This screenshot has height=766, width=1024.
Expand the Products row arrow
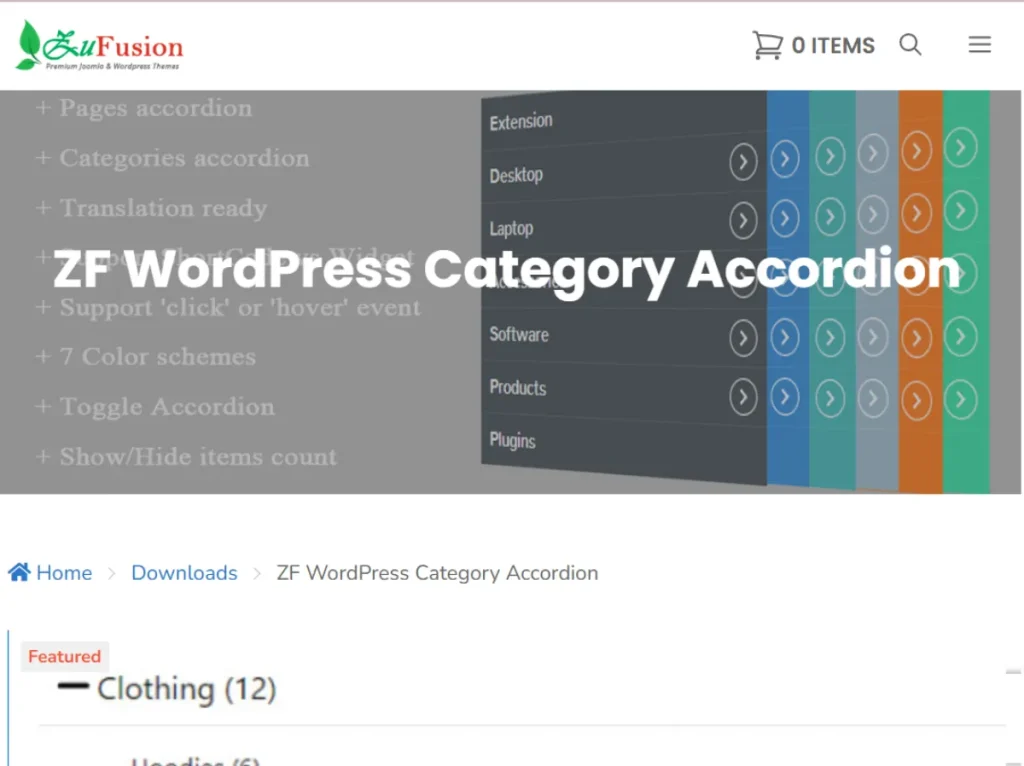pos(743,397)
